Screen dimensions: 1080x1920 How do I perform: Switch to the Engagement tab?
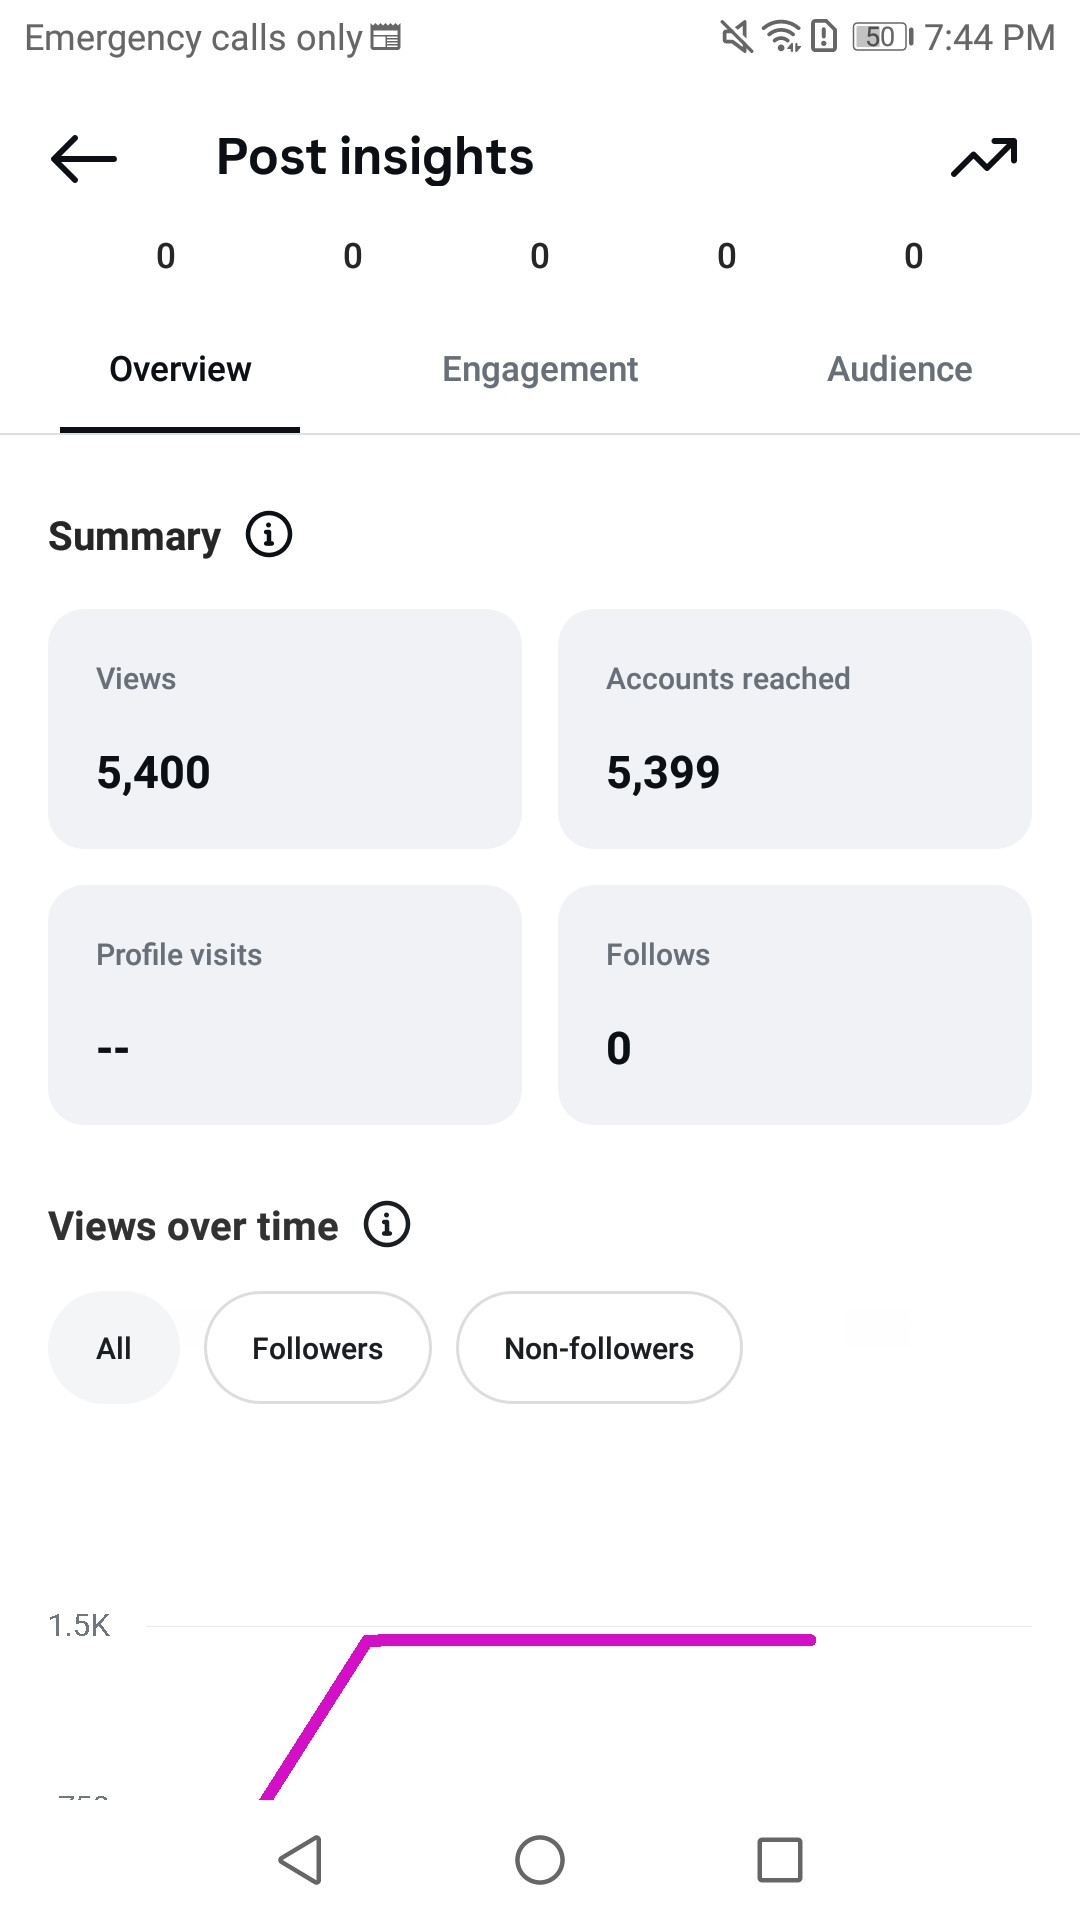(540, 369)
